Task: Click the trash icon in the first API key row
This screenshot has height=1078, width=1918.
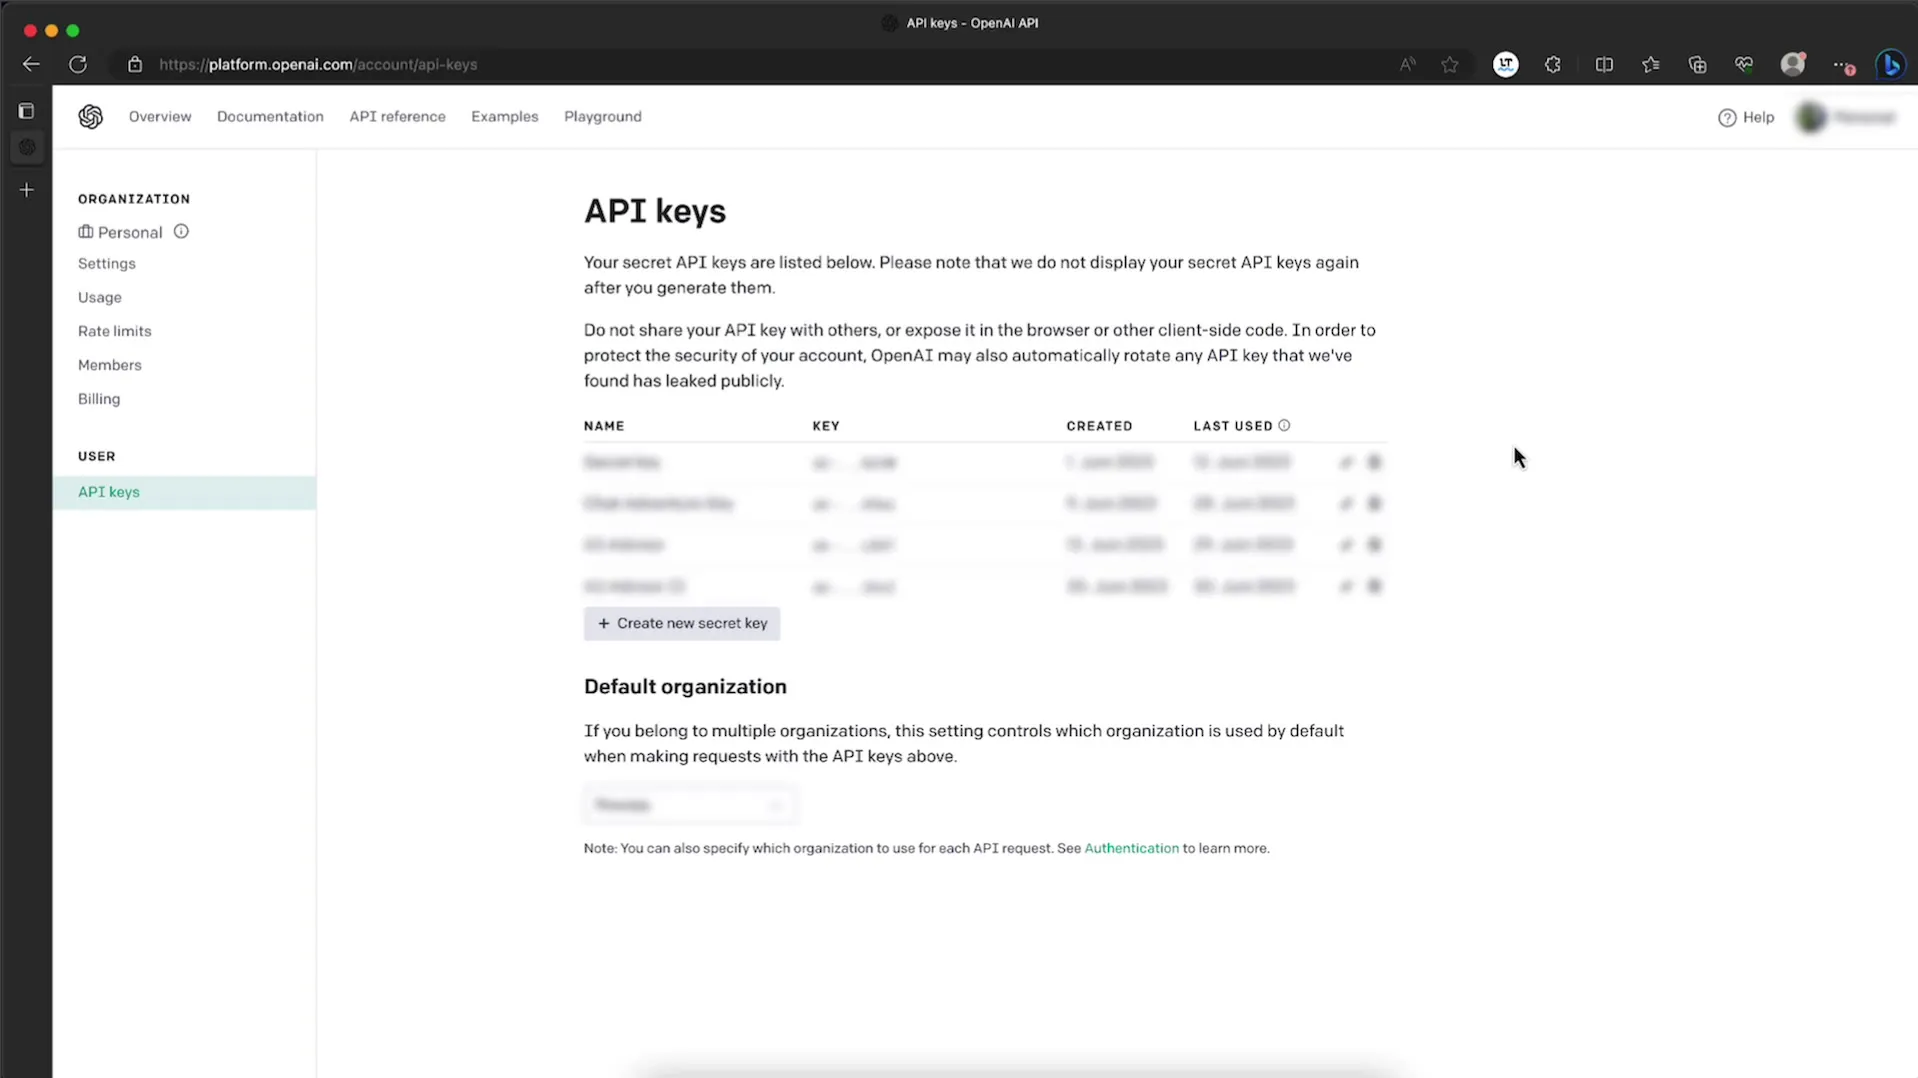Action: [1374, 462]
